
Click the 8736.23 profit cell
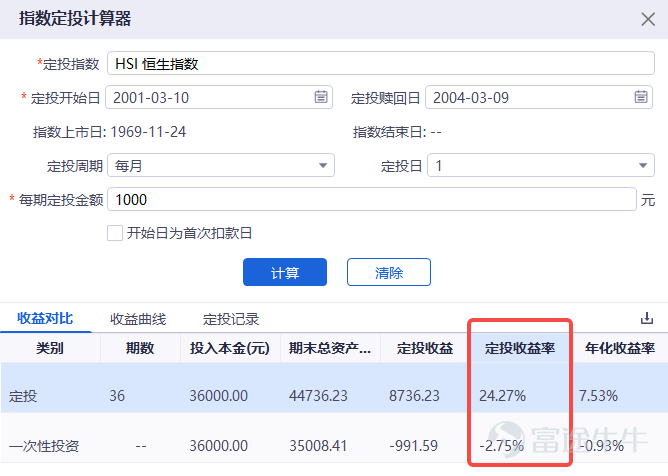414,396
